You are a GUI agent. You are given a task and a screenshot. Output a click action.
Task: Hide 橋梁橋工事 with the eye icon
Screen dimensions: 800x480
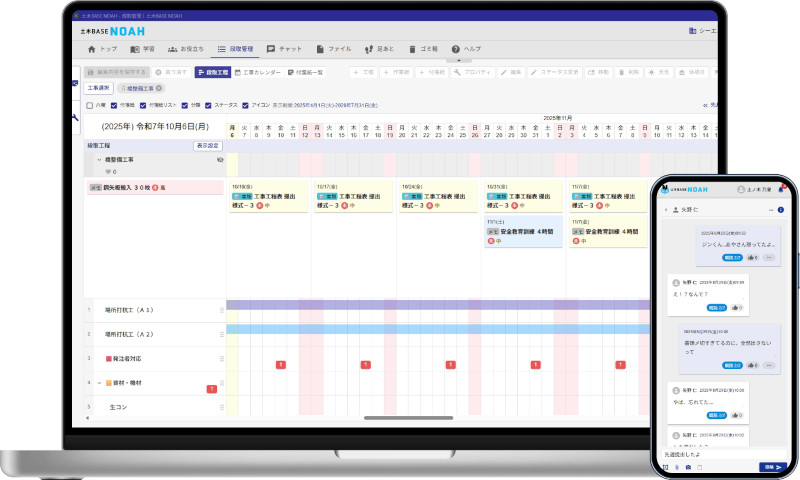pyautogui.click(x=220, y=159)
